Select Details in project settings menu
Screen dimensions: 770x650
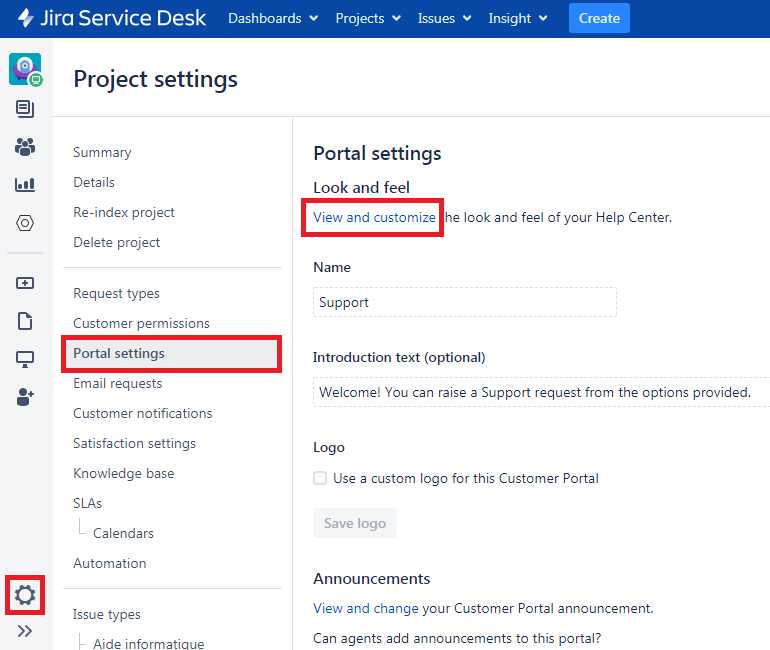(94, 182)
